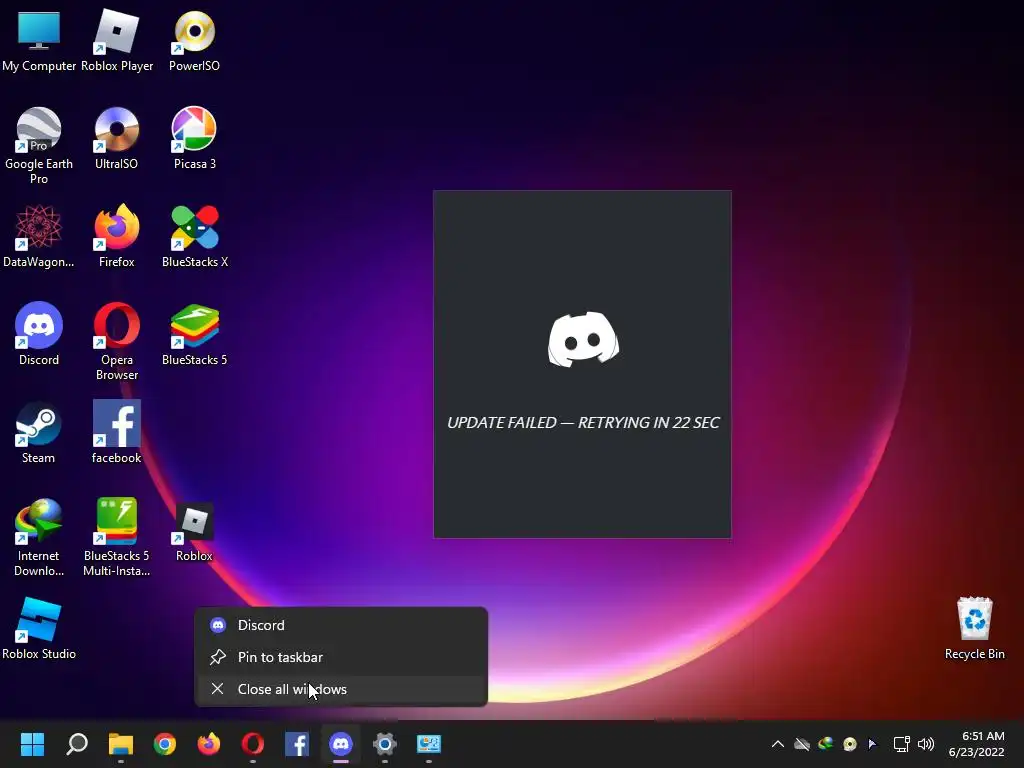
Task: Choose Discord in jump list
Action: [341, 625]
